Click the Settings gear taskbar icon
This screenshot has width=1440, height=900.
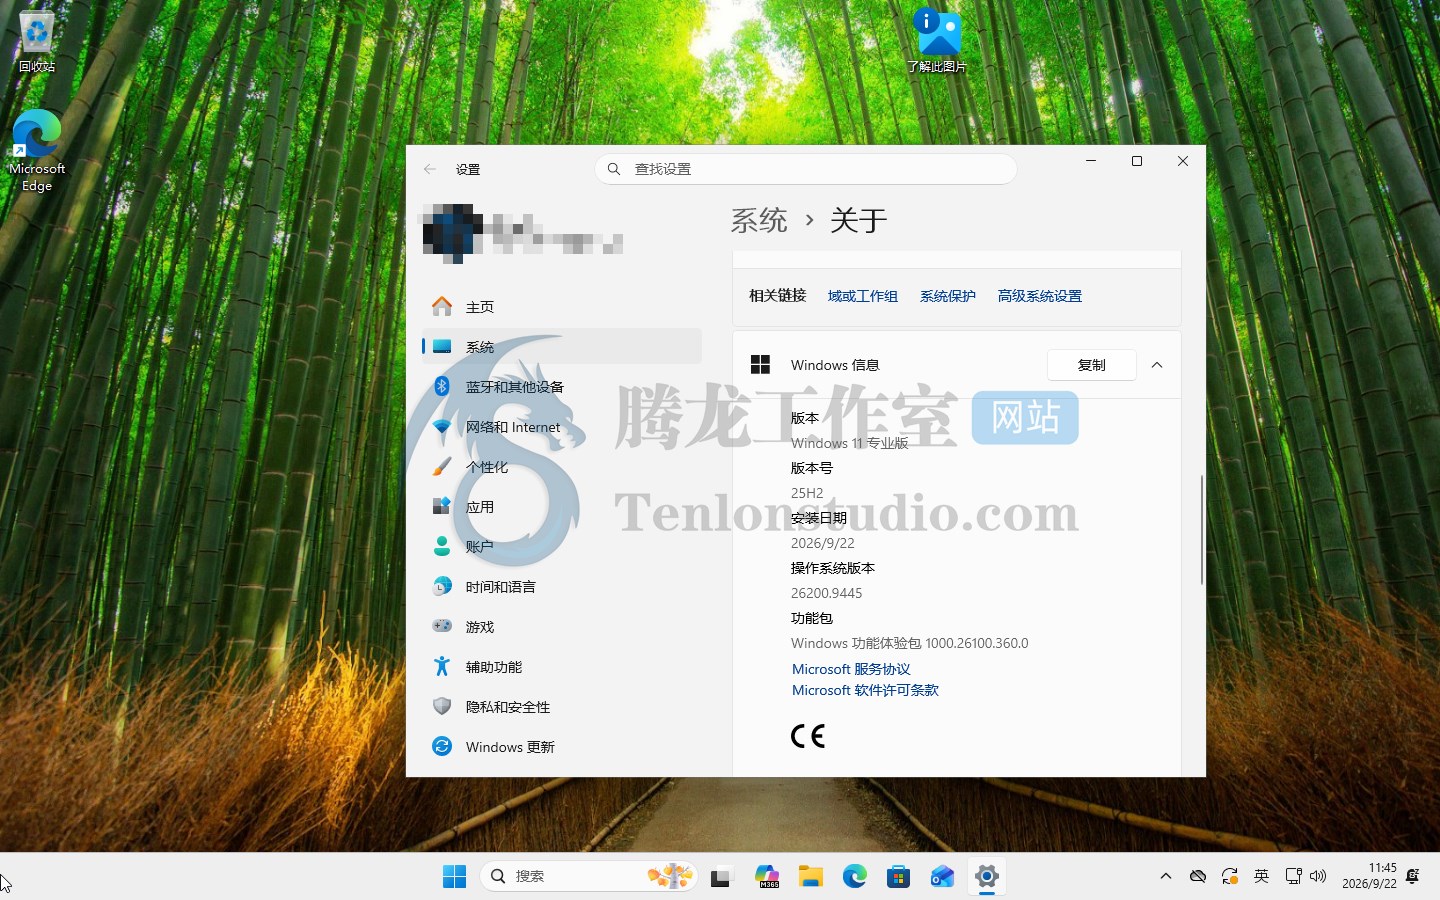point(987,877)
